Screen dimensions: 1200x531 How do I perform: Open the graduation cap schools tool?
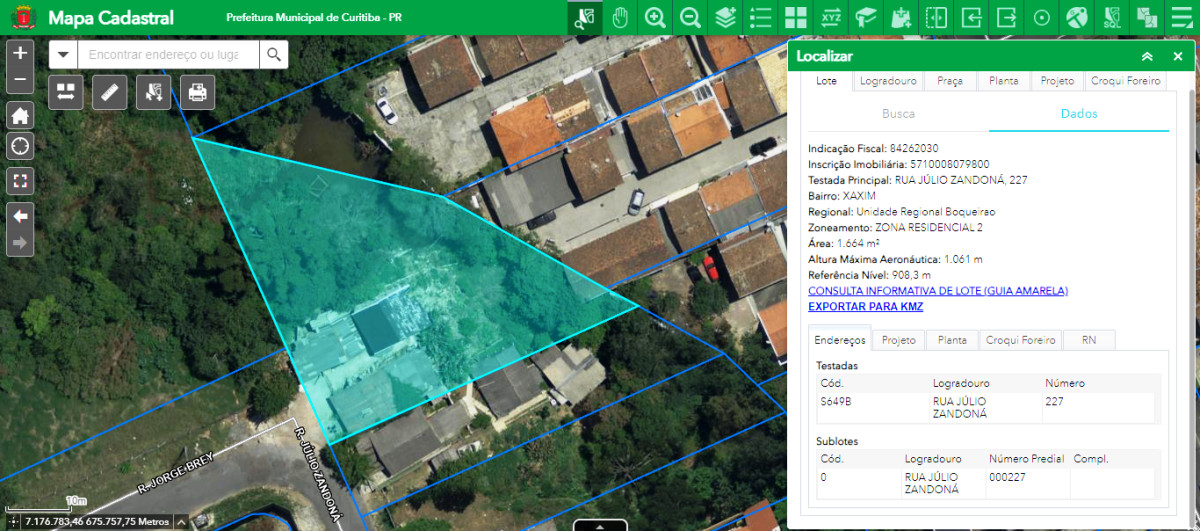click(x=866, y=17)
